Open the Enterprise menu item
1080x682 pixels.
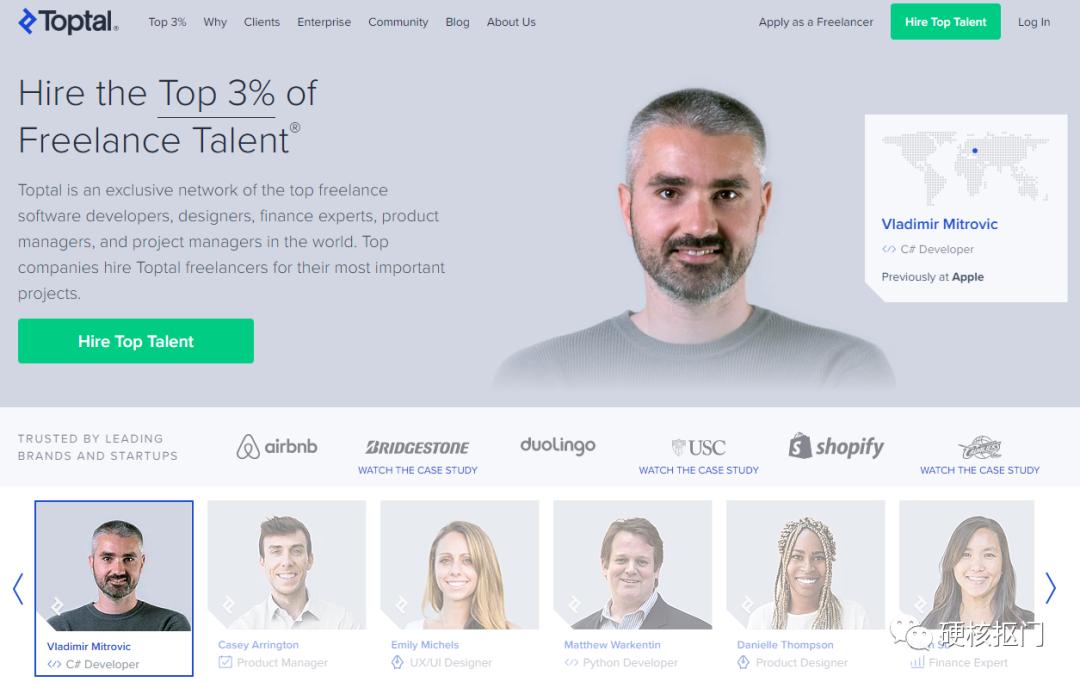click(x=324, y=22)
